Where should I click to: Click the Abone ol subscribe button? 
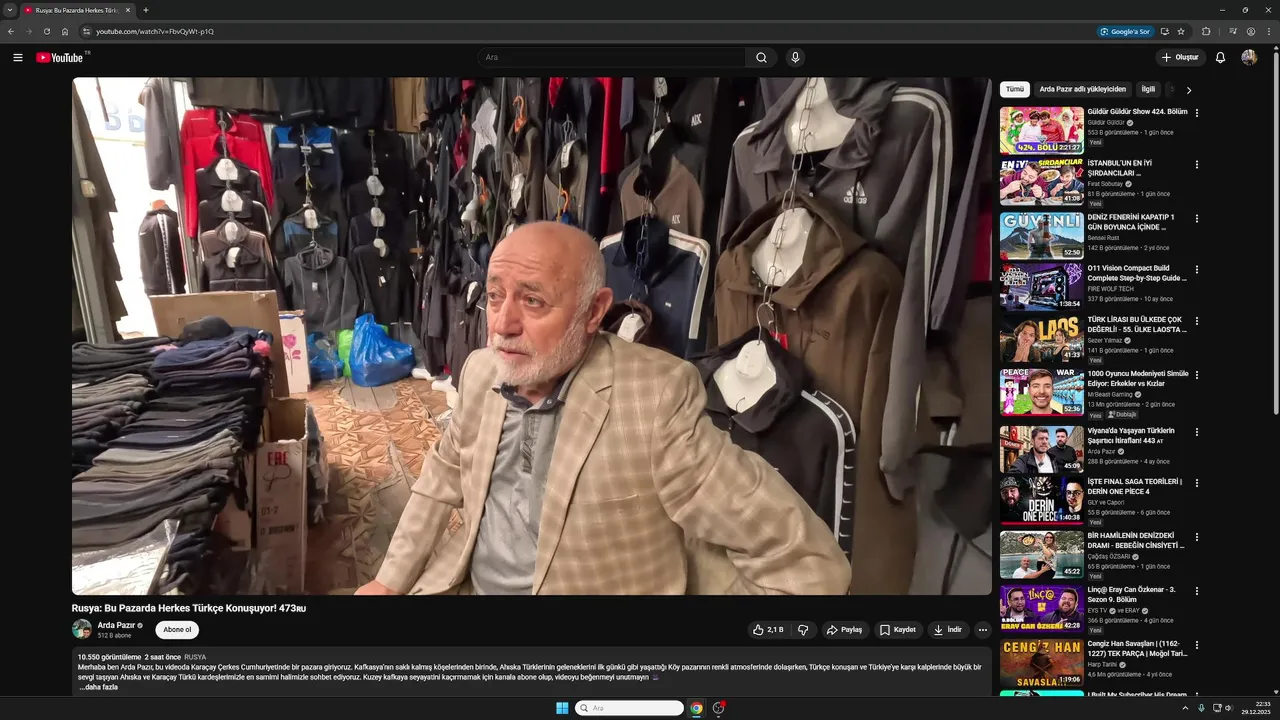tap(177, 630)
